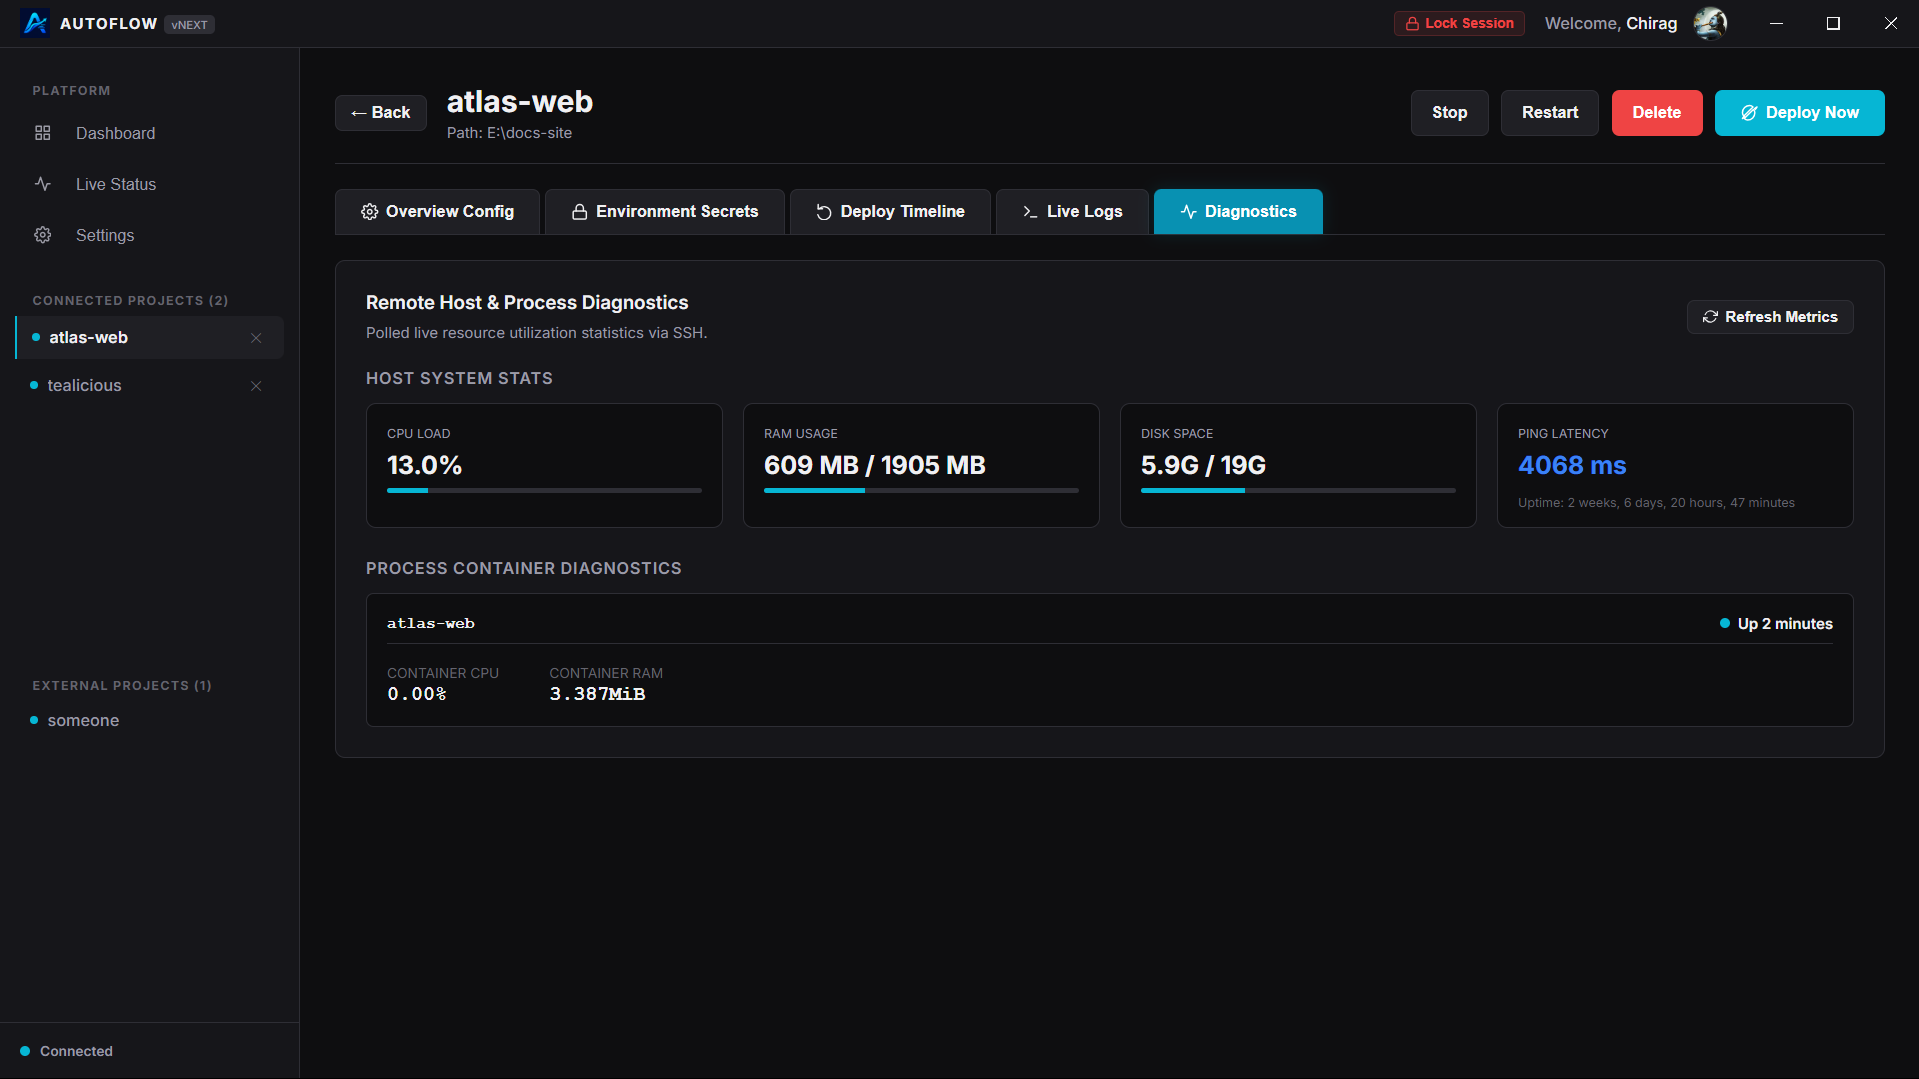The image size is (1919, 1079).
Task: Go back with the Back button
Action: (381, 113)
